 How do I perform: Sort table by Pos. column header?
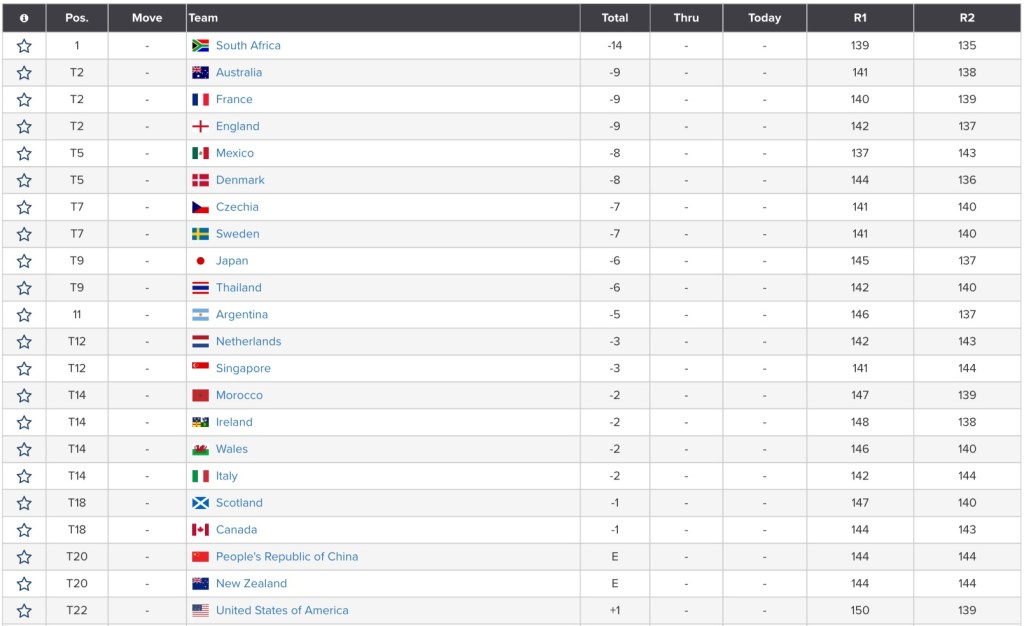(76, 18)
